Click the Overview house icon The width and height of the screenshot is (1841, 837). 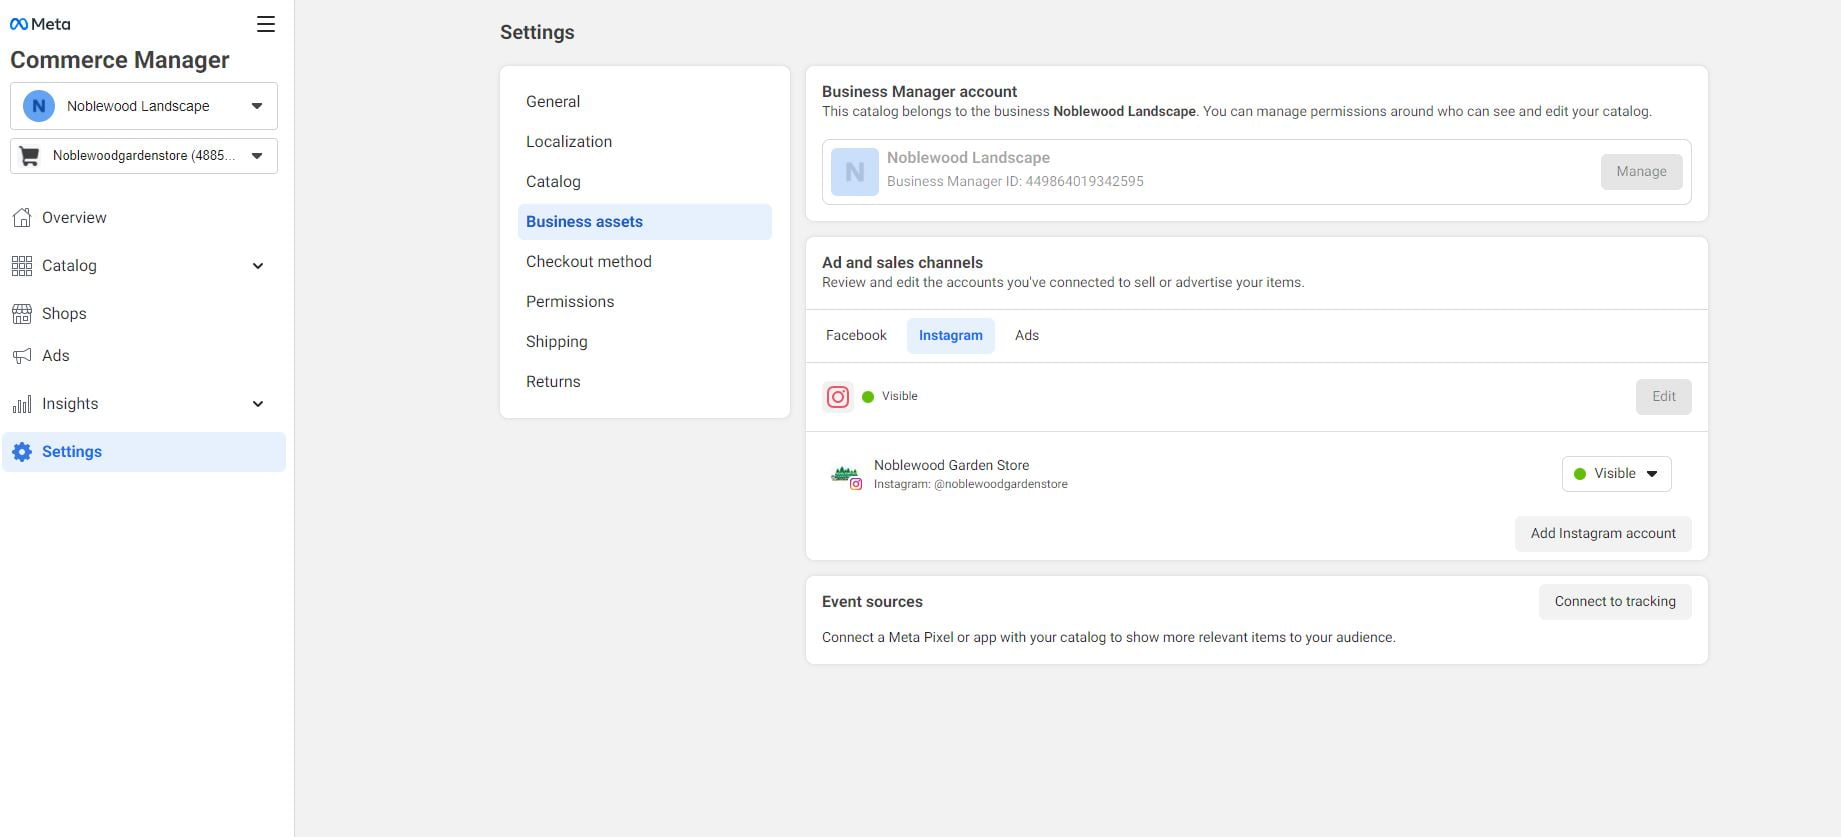[22, 218]
